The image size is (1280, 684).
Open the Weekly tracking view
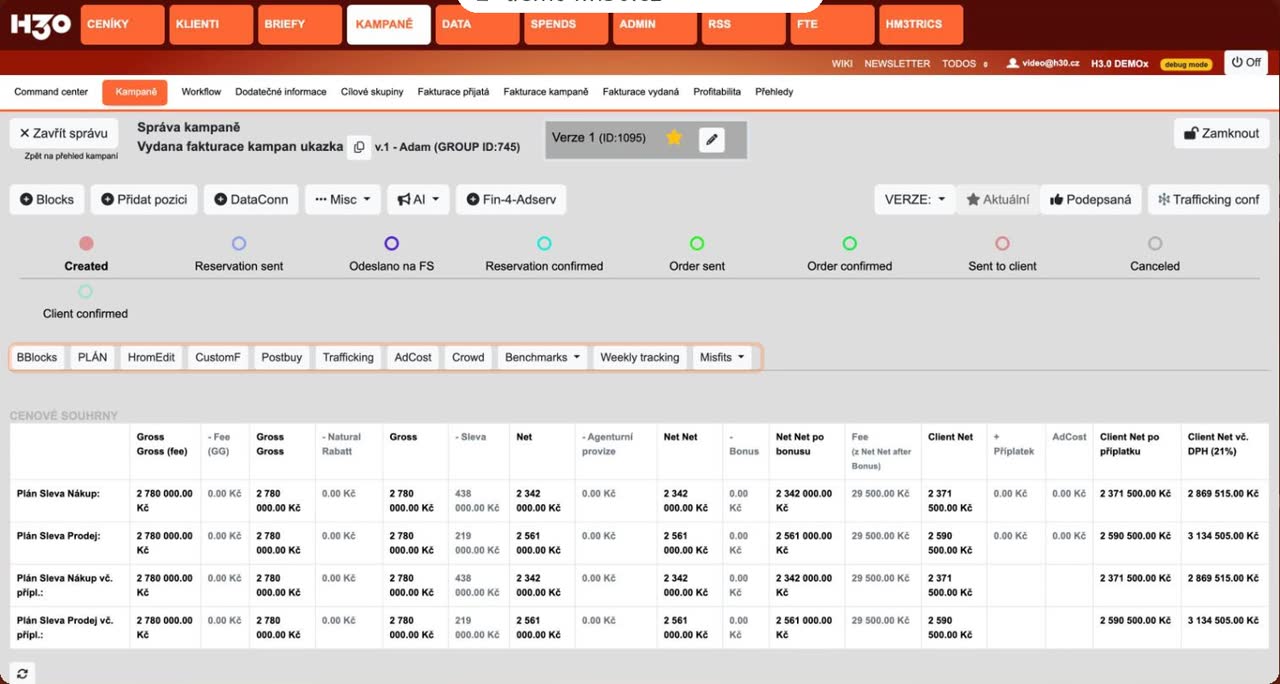640,357
